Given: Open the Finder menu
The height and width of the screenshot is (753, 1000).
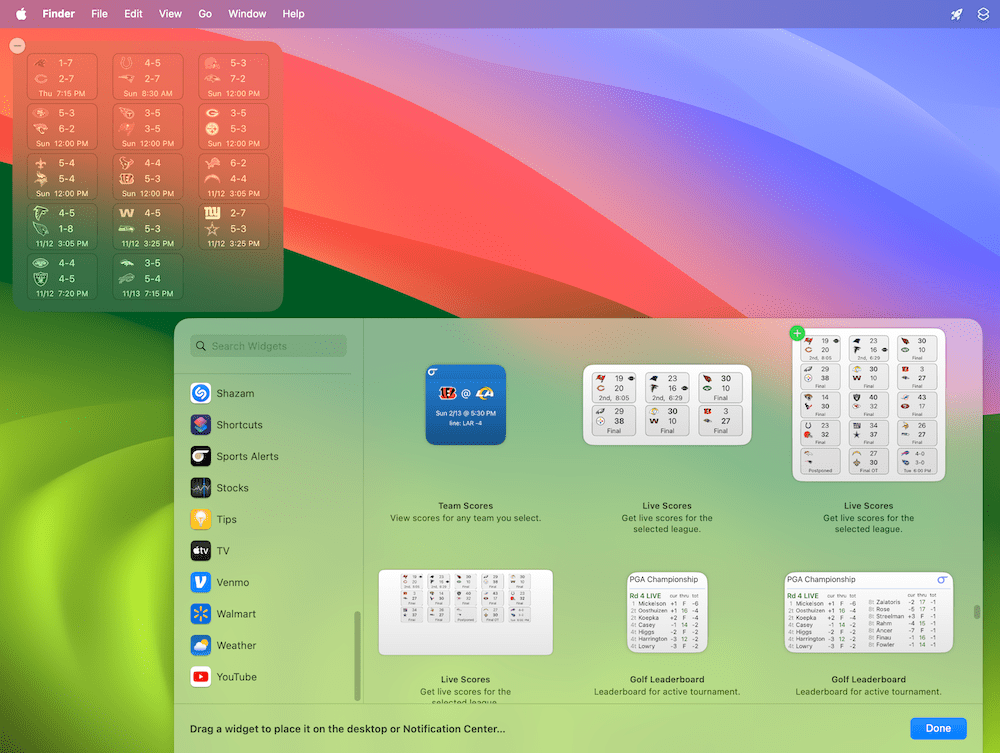Looking at the screenshot, I should [x=58, y=14].
